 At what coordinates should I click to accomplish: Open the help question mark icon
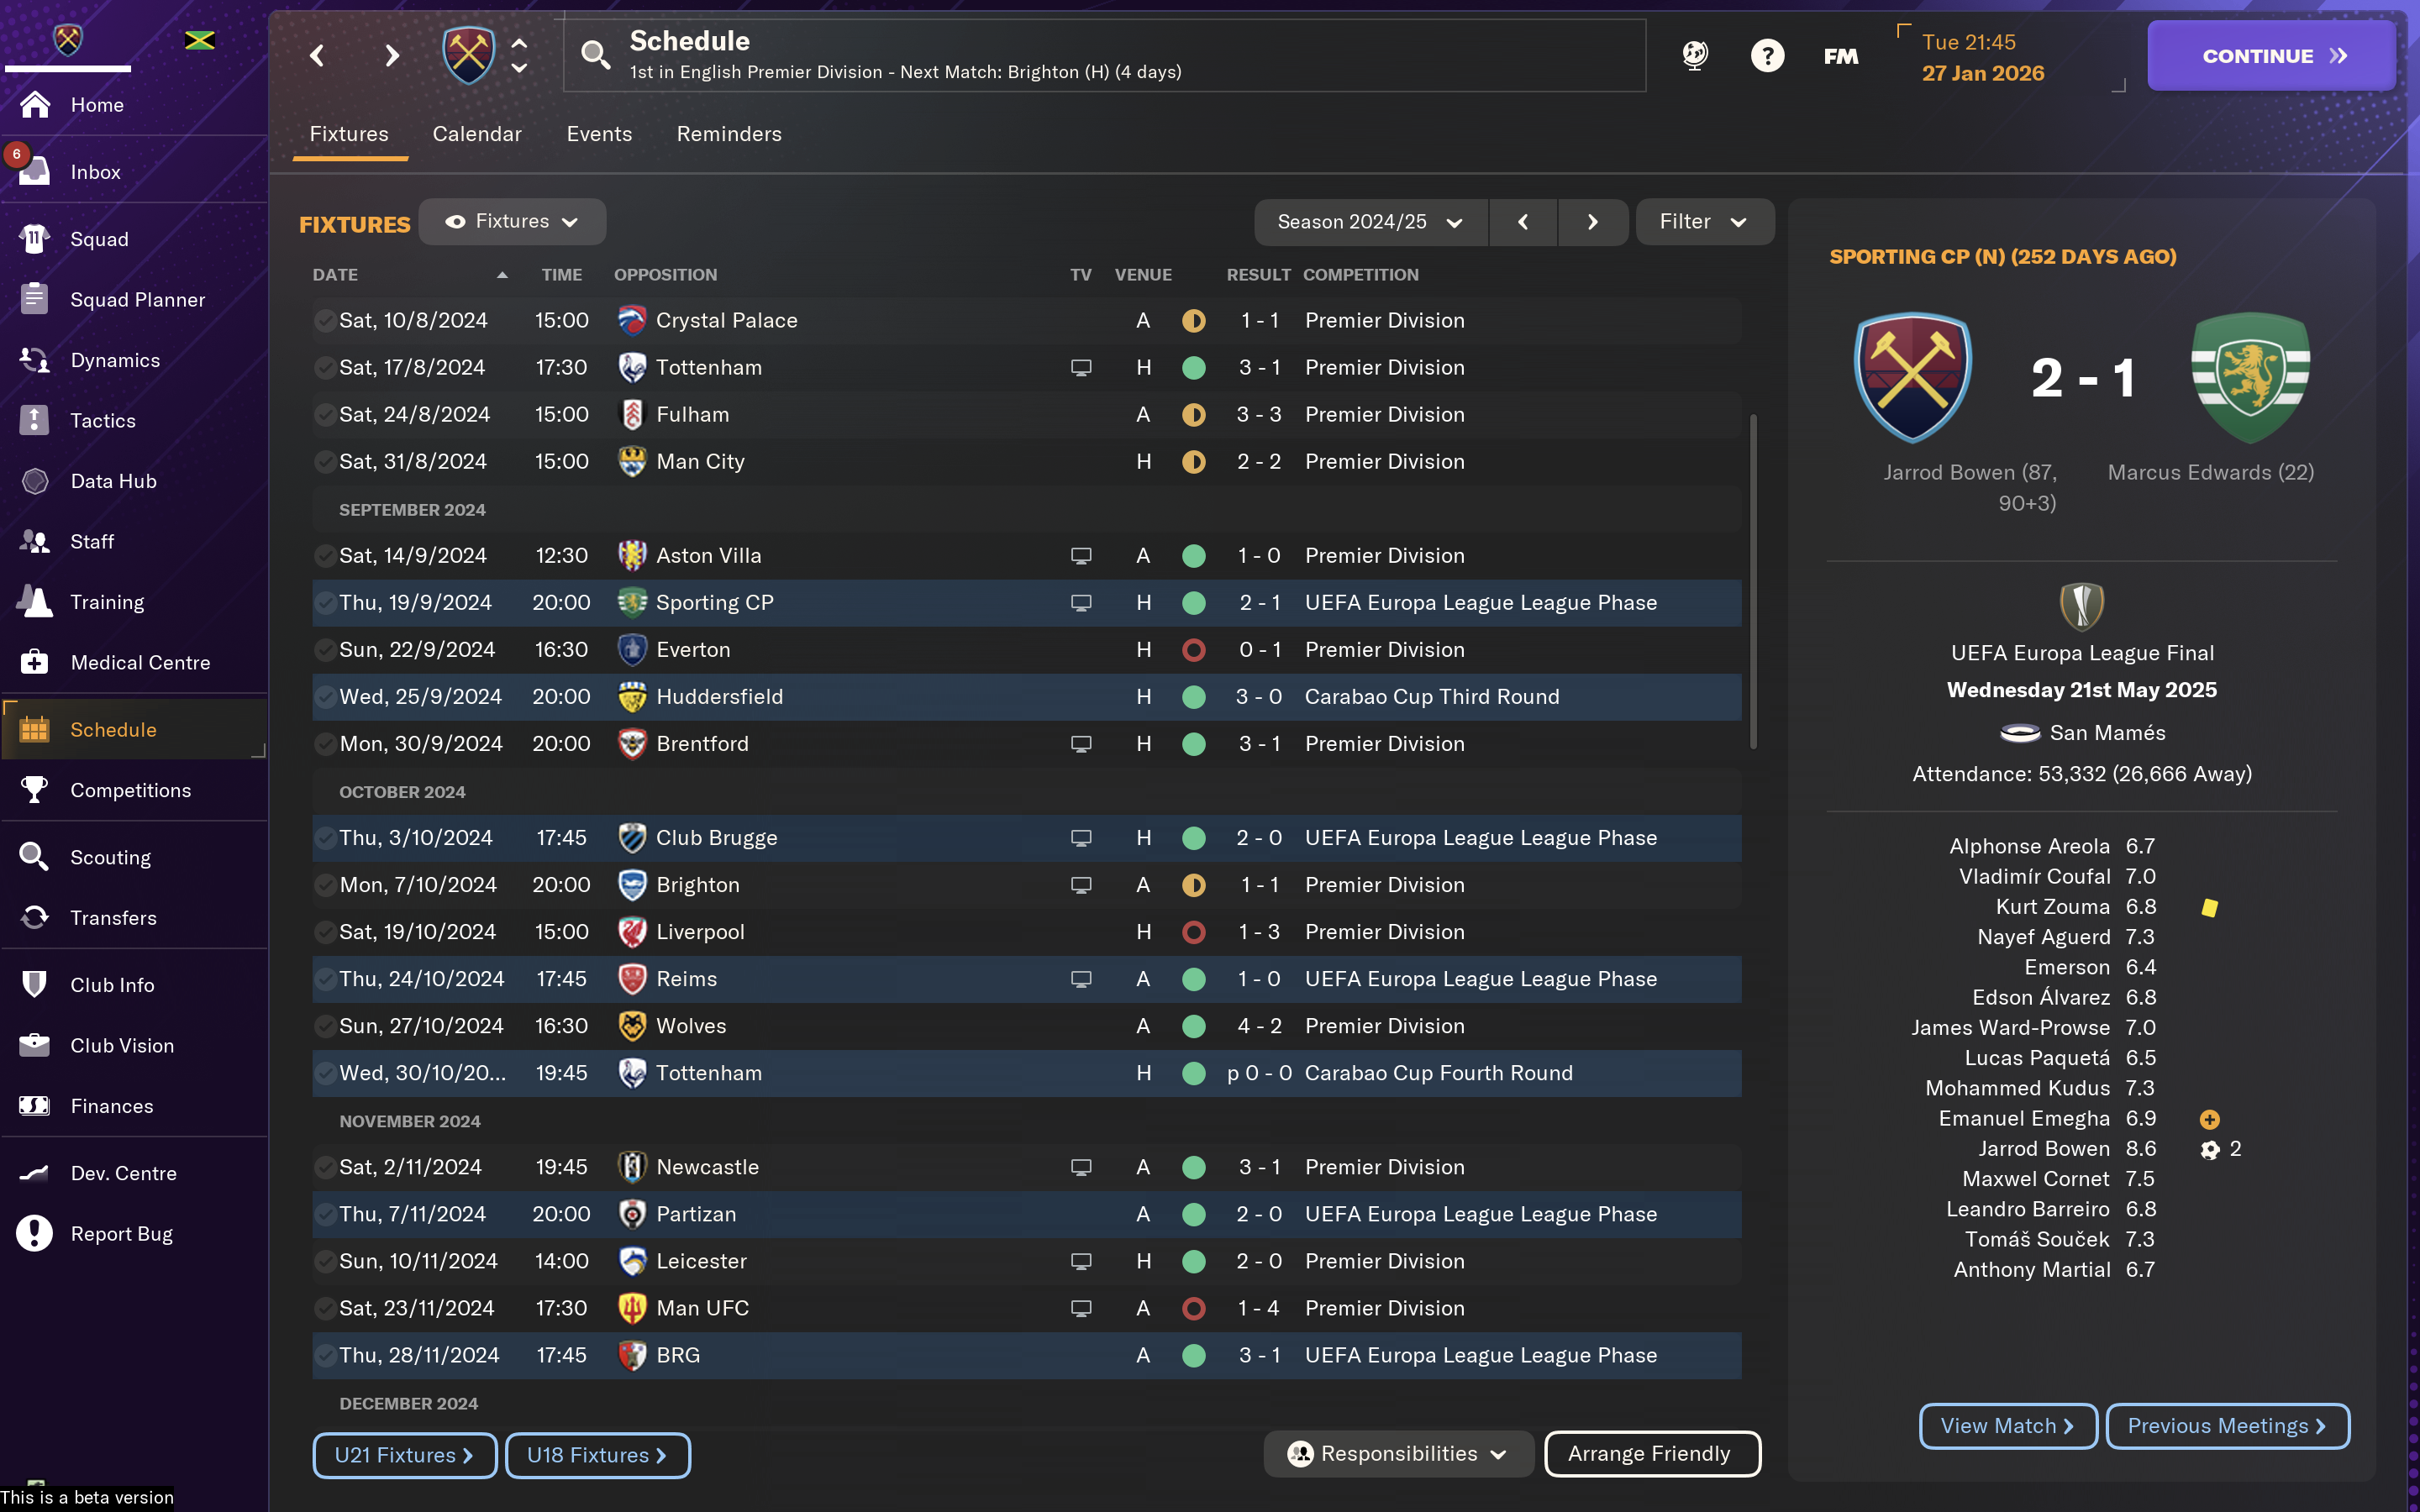click(x=1767, y=56)
